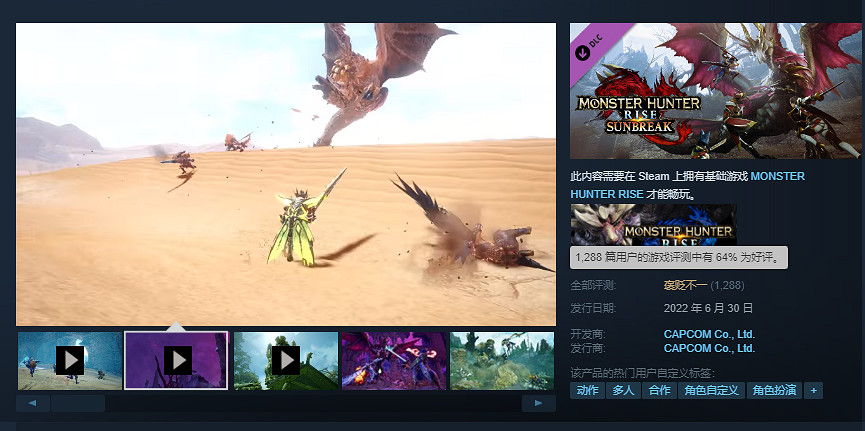Click the 发行日期 label
The image size is (865, 431).
click(594, 308)
